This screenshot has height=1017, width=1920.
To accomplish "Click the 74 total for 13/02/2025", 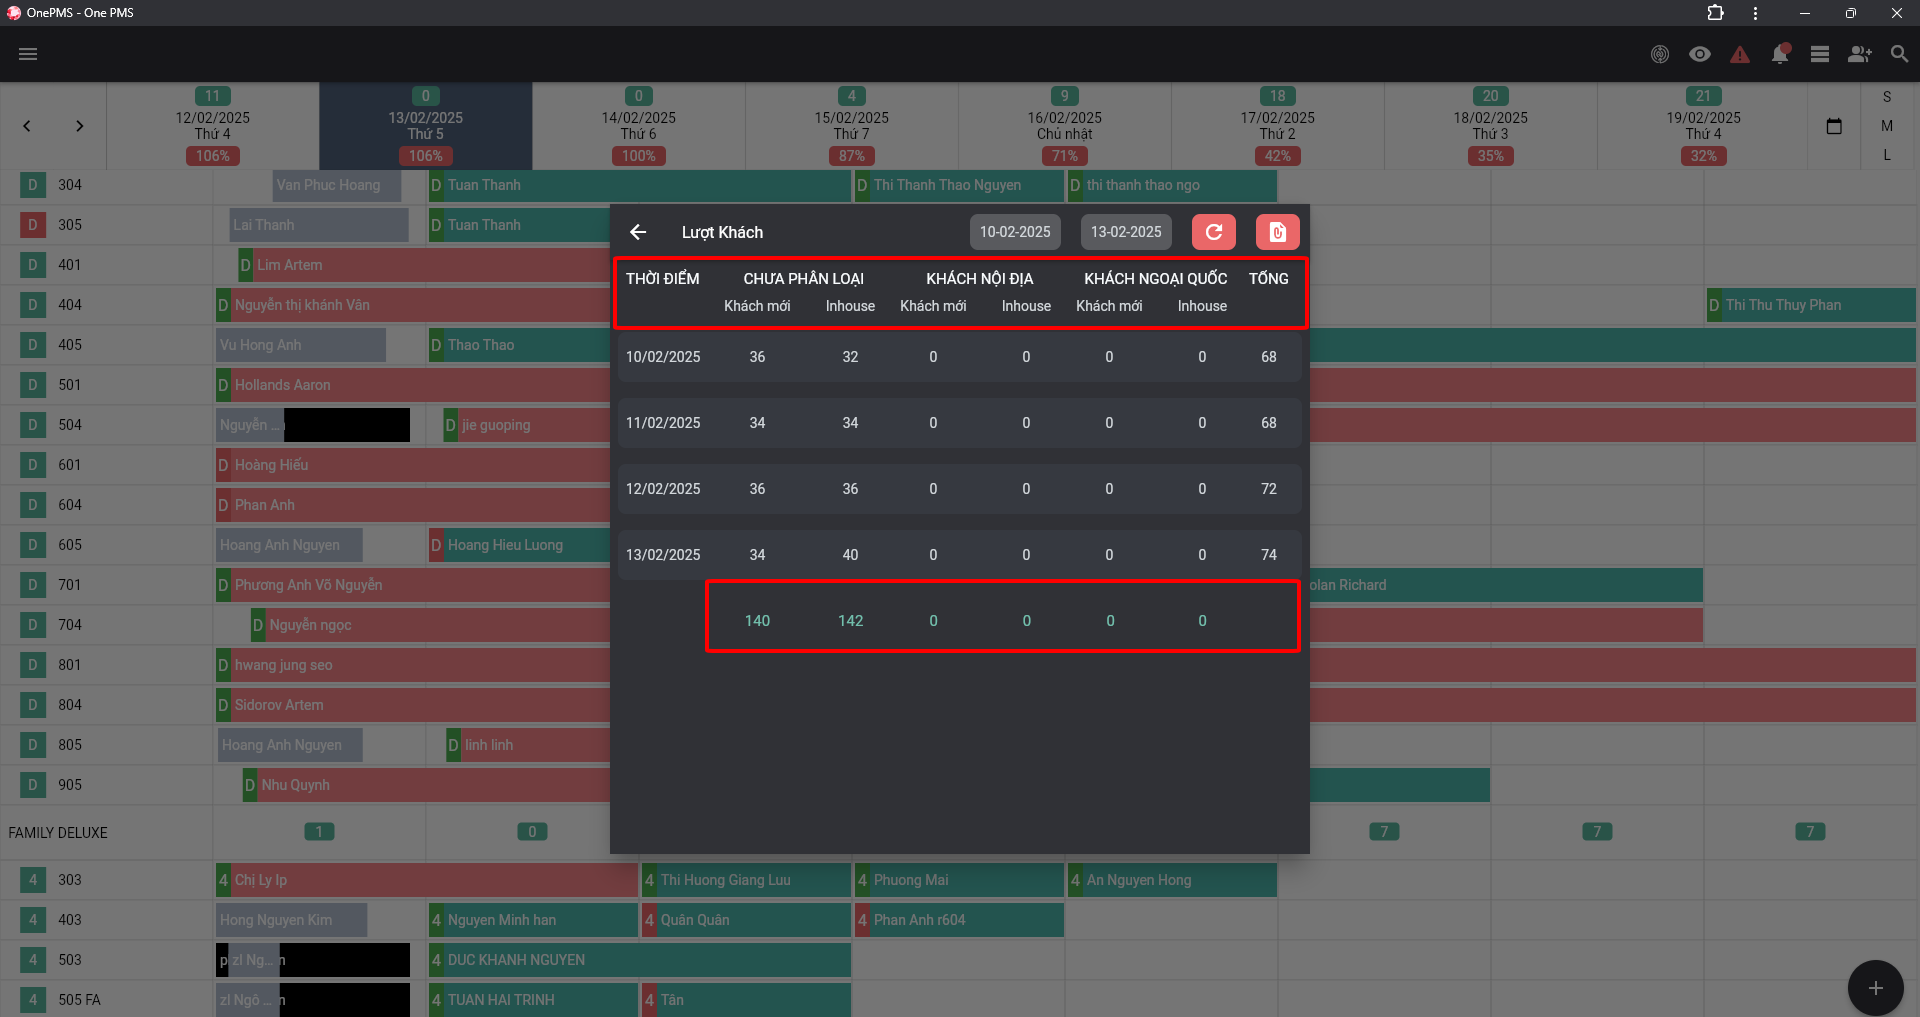I will click(x=1269, y=555).
